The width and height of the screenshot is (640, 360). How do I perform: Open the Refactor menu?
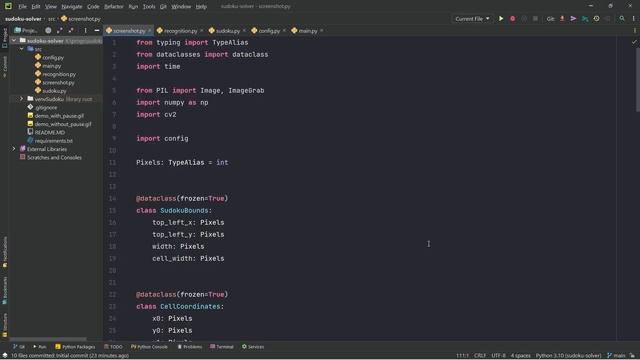tap(114, 7)
